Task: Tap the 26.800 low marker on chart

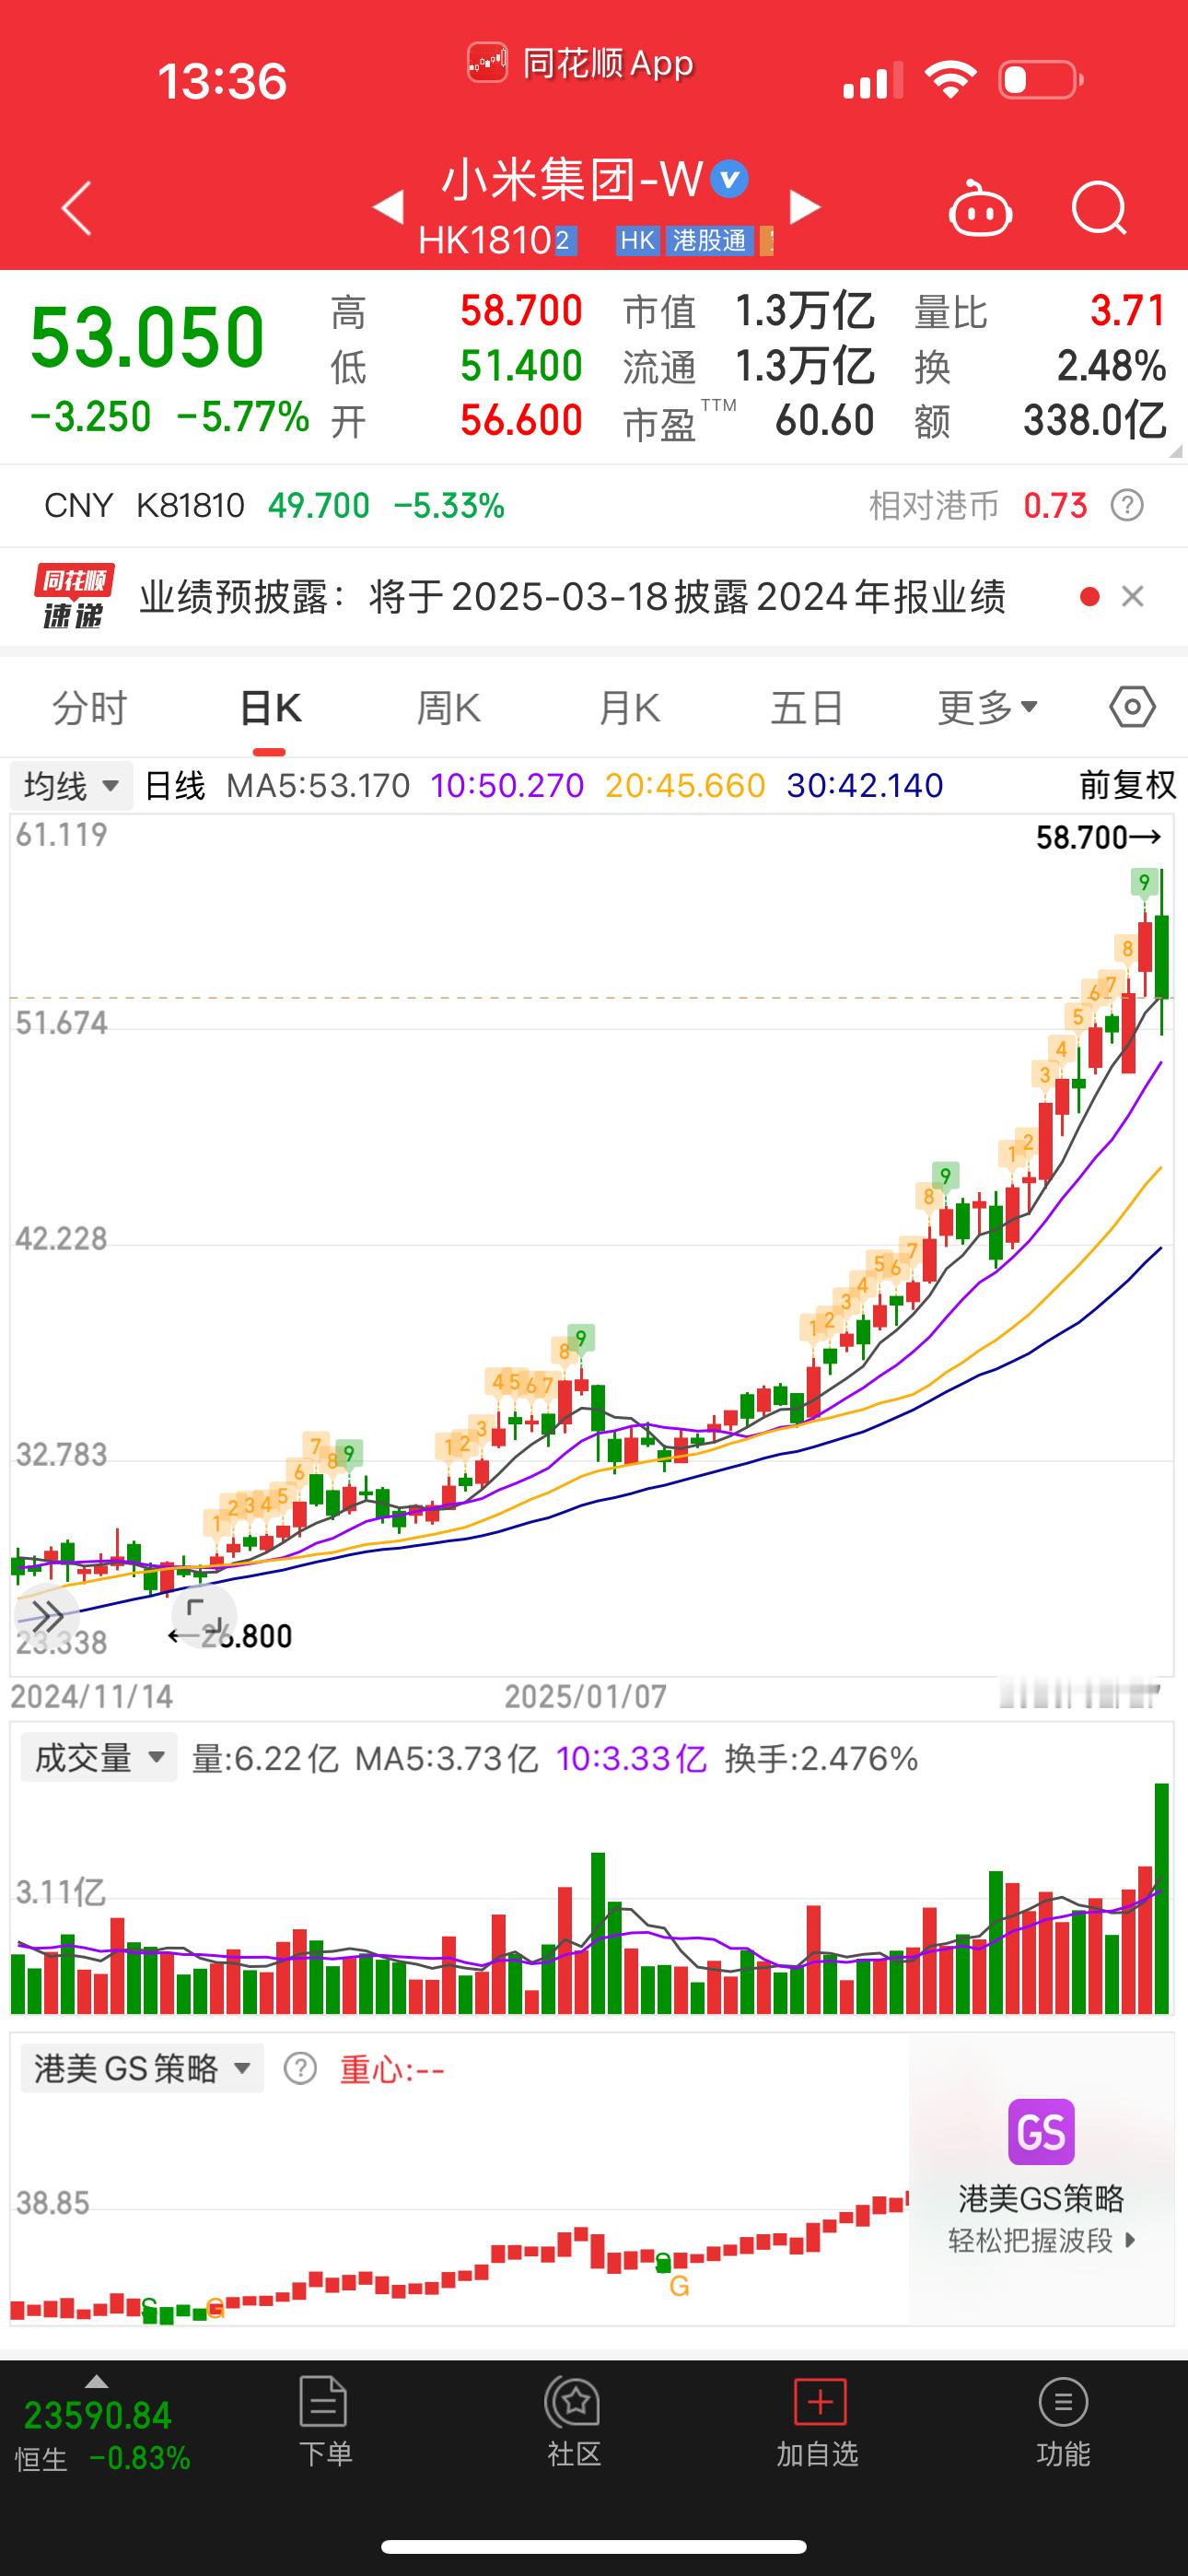Action: coord(230,1636)
